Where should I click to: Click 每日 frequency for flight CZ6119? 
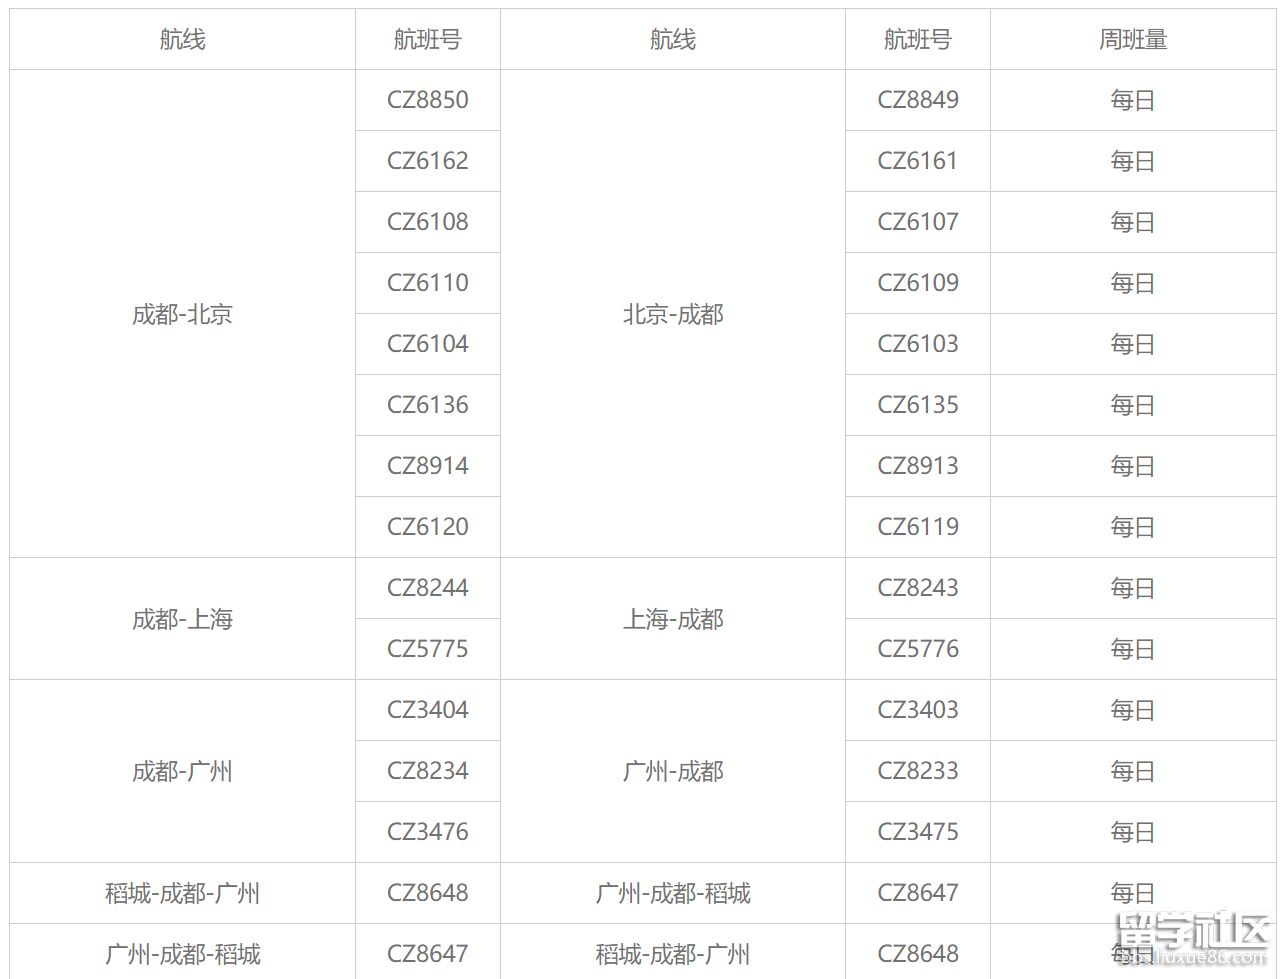1132,527
